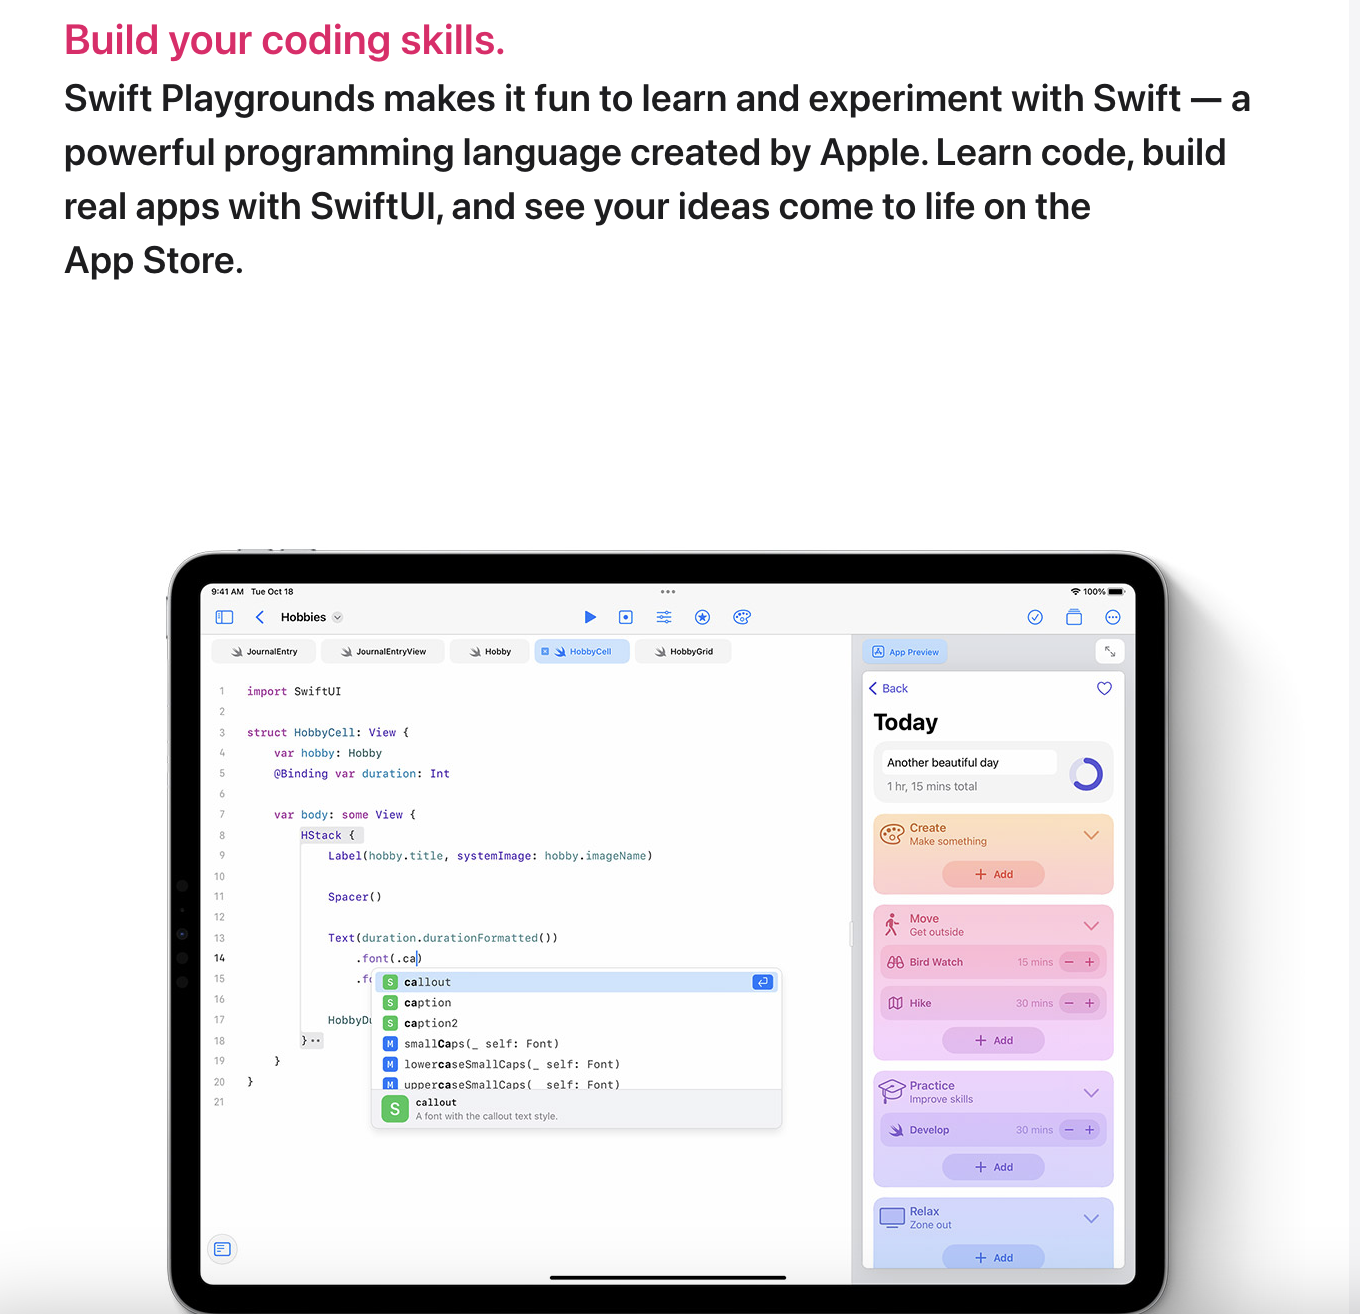Go Back in the app preview

click(x=888, y=688)
